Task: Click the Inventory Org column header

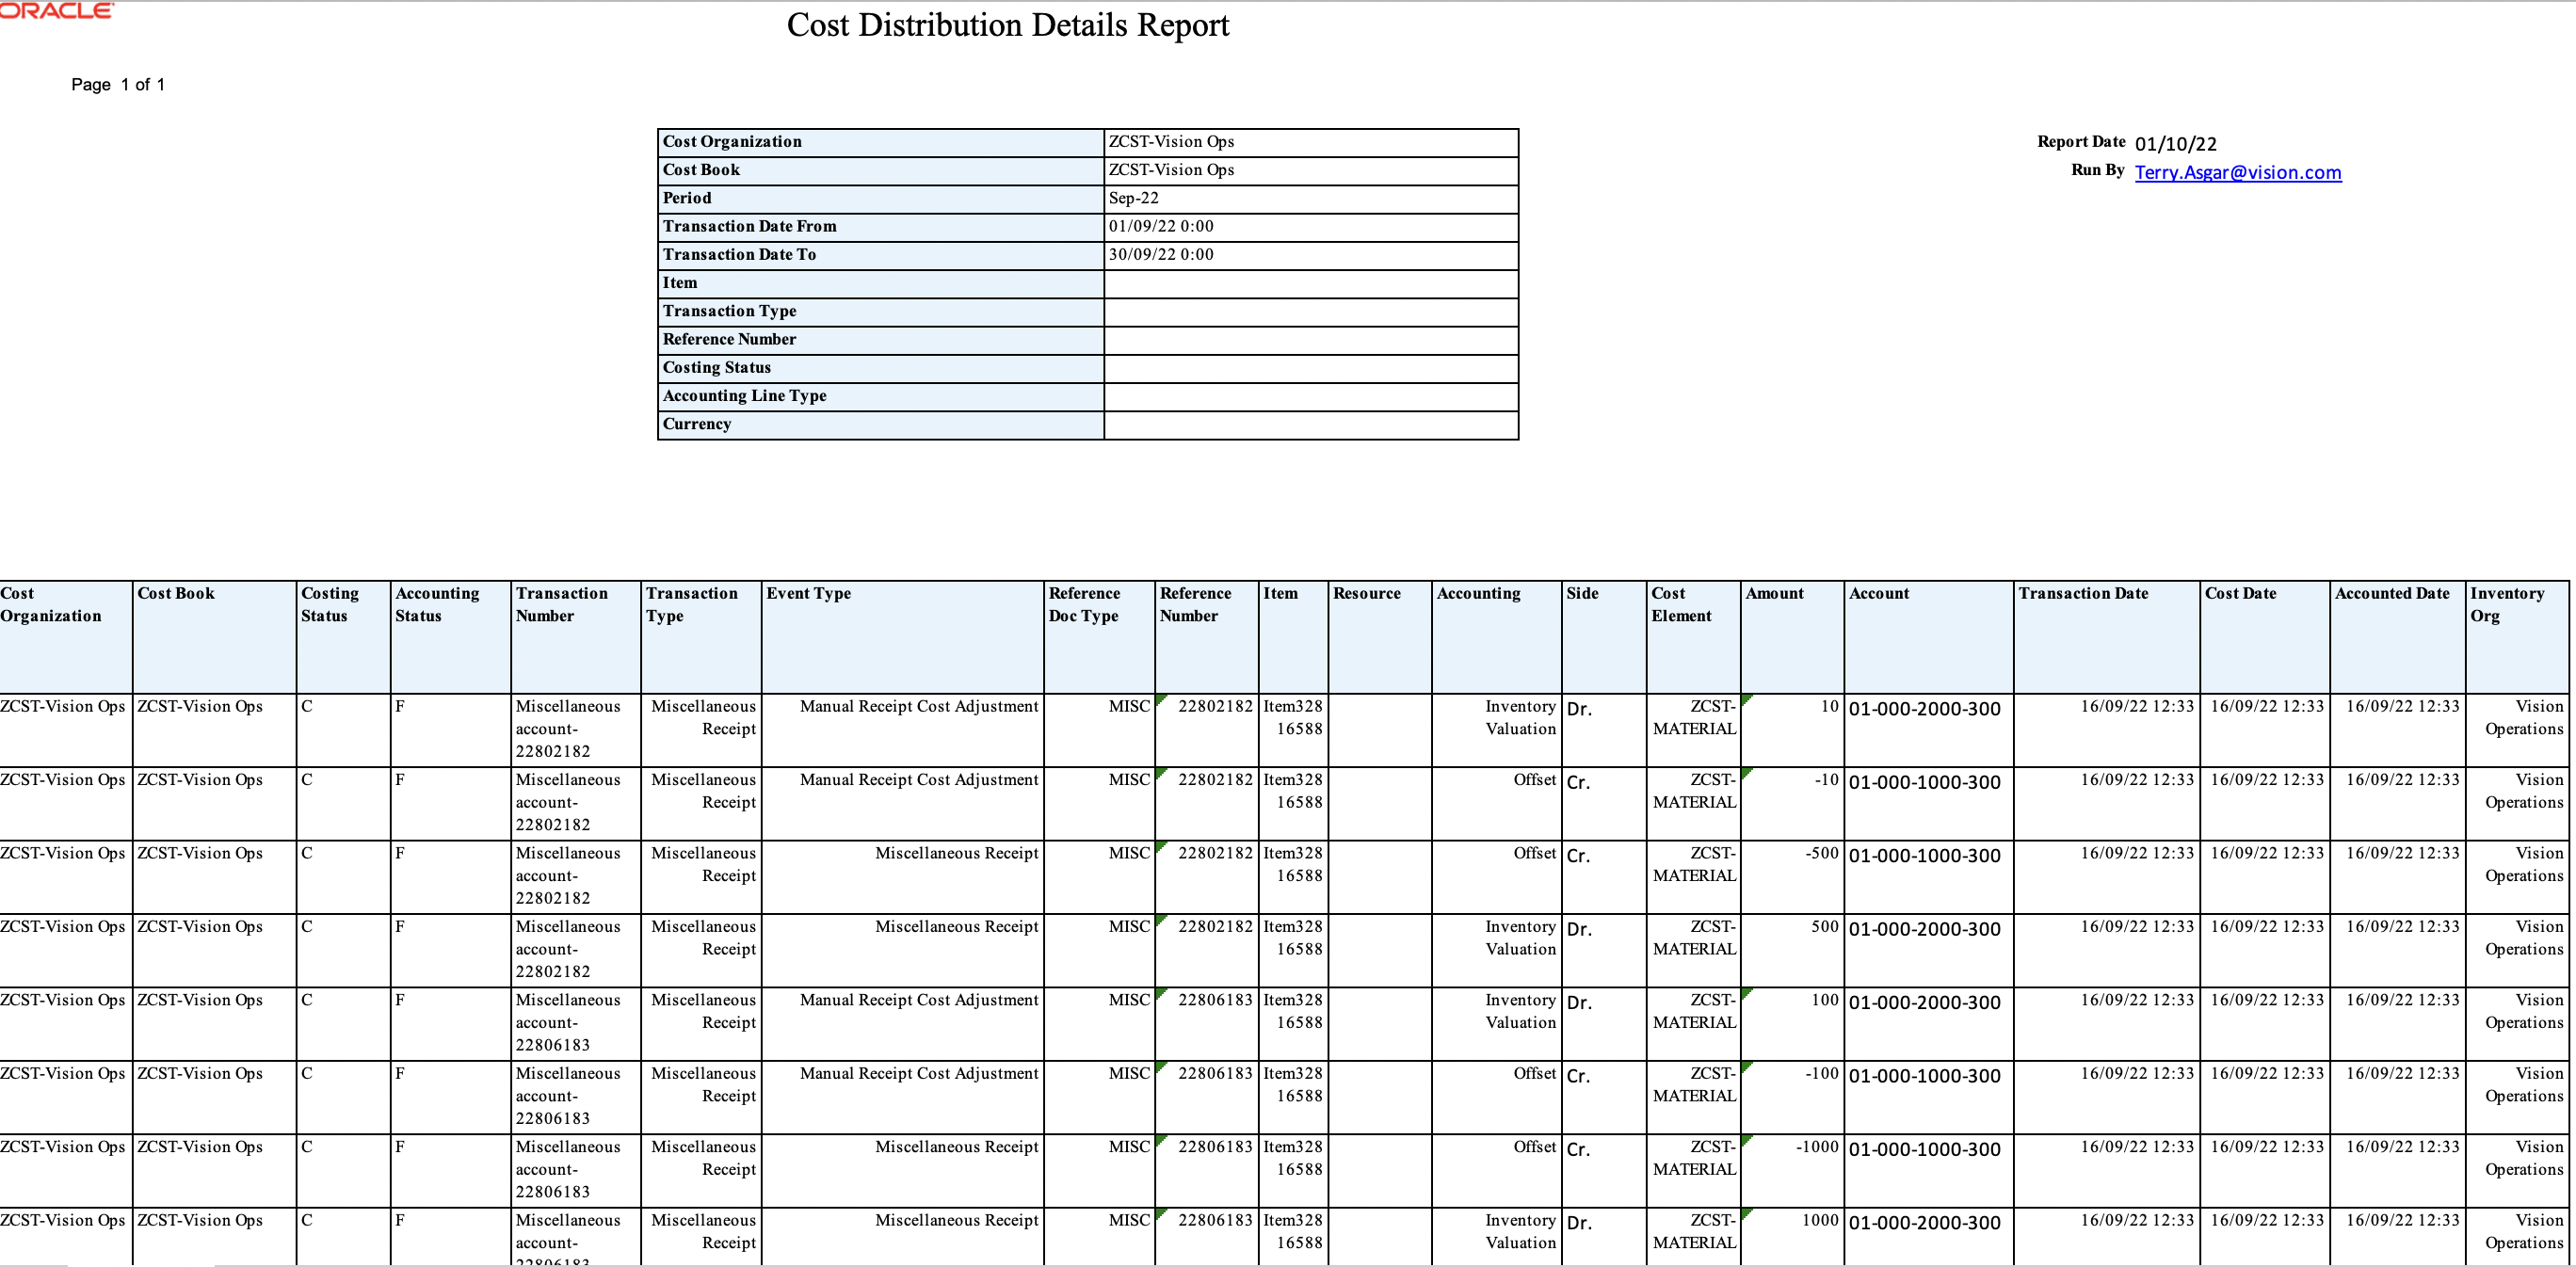Action: coord(2517,637)
